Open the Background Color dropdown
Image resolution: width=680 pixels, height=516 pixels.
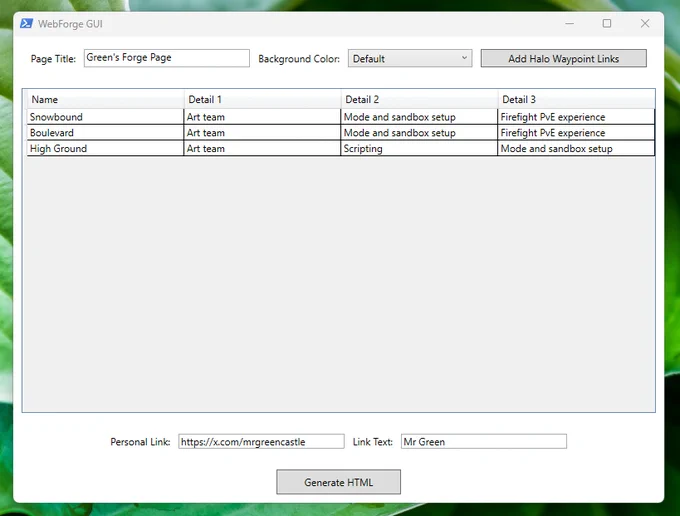(410, 59)
